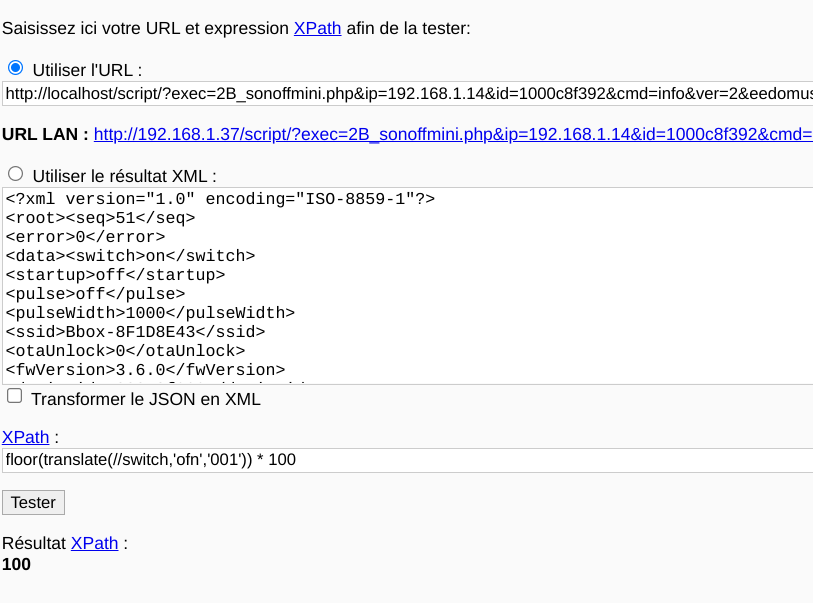
Task: Click the "Utiliser le résultat XML :" label text
Action: (124, 176)
